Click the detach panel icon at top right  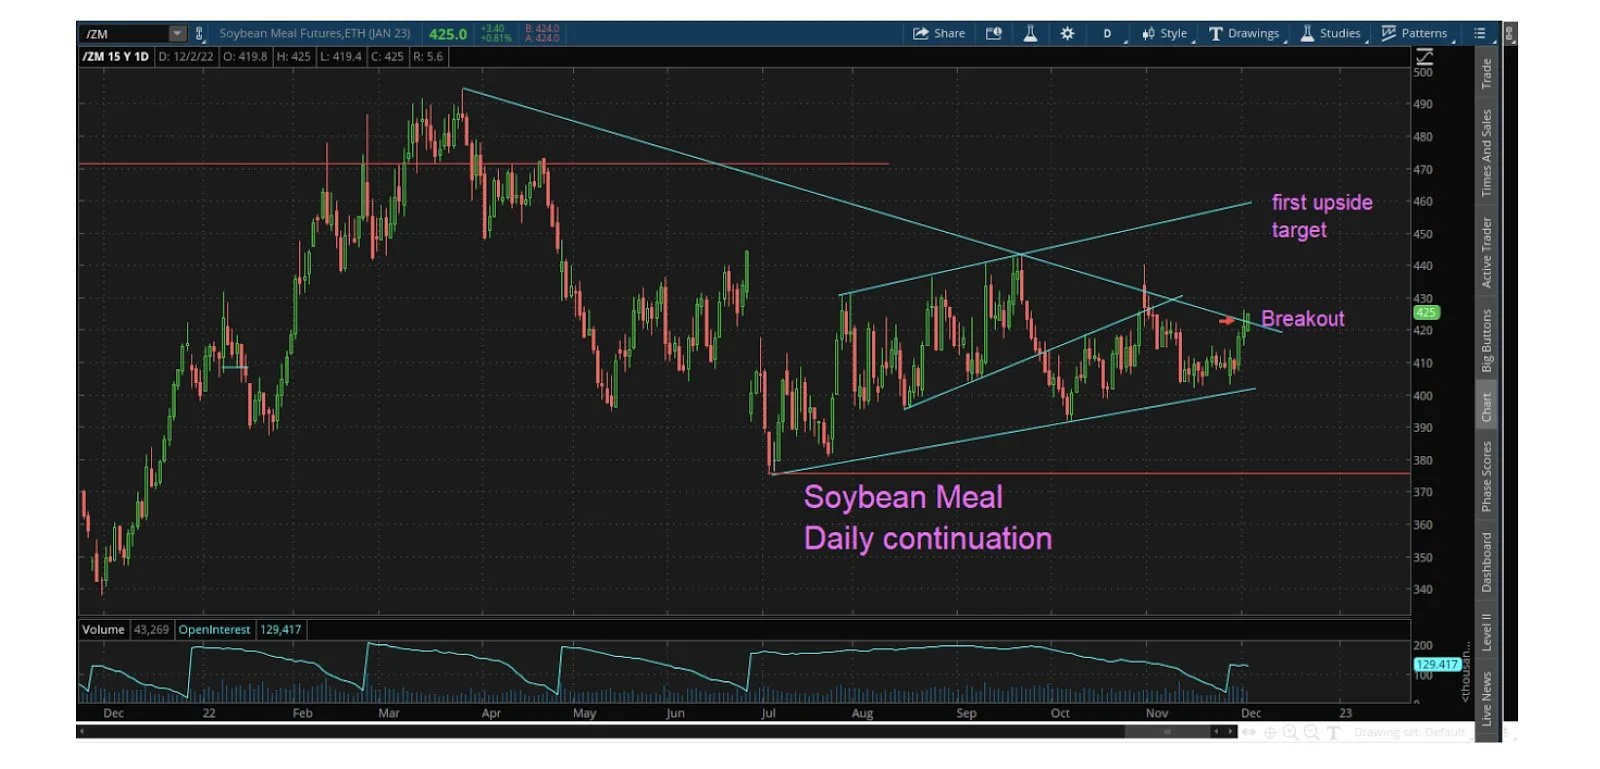tap(1509, 33)
